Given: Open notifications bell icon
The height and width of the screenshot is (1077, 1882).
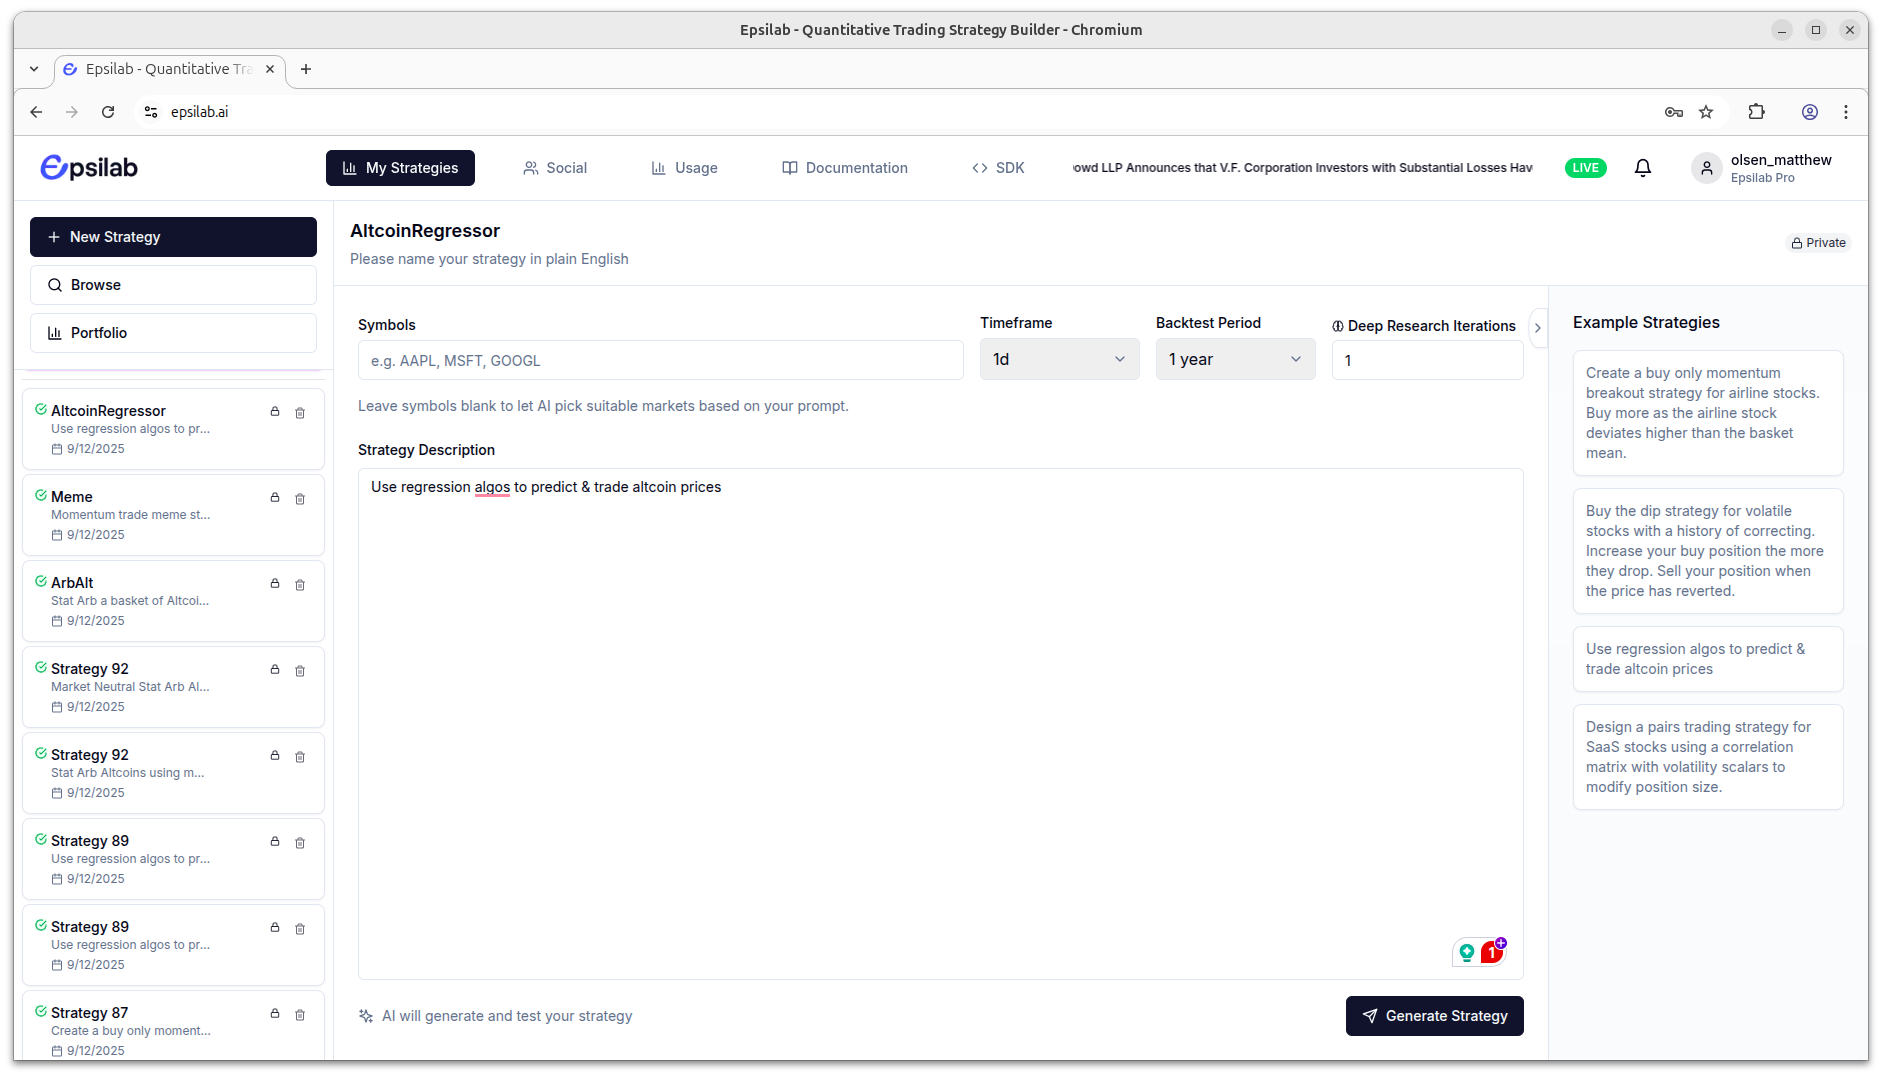Looking at the screenshot, I should pyautogui.click(x=1642, y=168).
